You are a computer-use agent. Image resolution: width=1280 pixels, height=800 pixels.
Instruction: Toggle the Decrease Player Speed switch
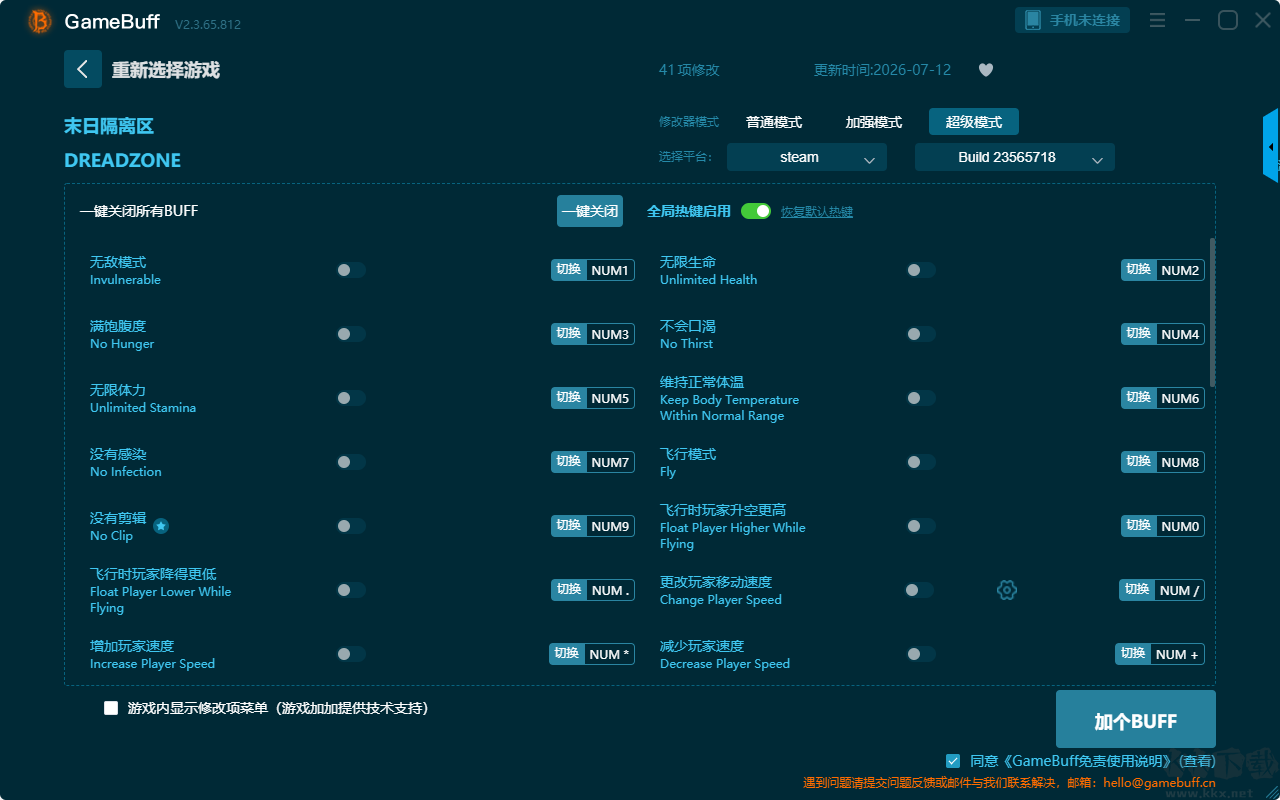click(x=921, y=654)
